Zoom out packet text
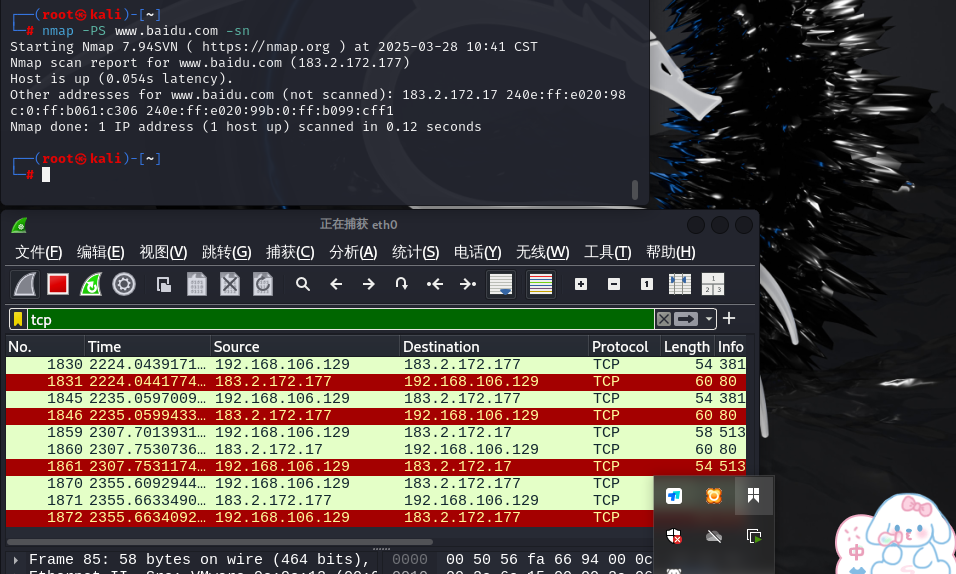Image resolution: width=956 pixels, height=574 pixels. coord(614,284)
